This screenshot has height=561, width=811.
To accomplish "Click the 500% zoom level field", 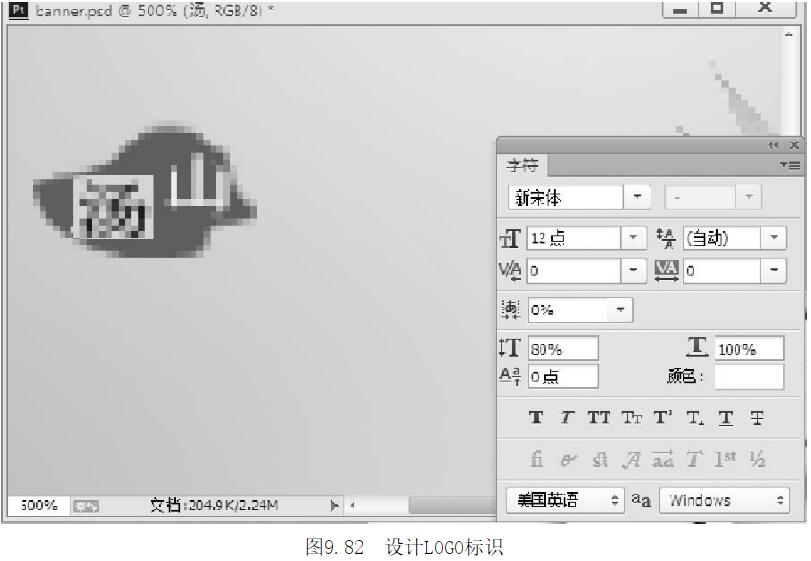I will point(39,505).
